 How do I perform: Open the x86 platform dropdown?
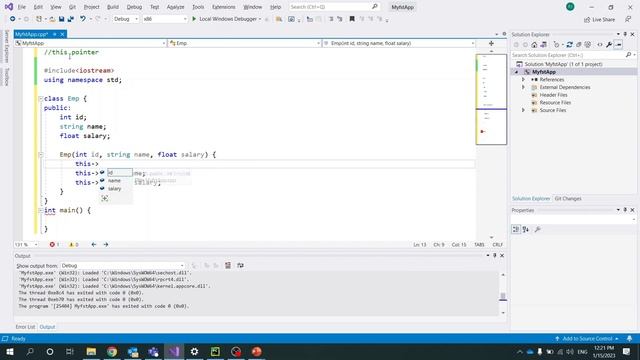pyautogui.click(x=164, y=19)
